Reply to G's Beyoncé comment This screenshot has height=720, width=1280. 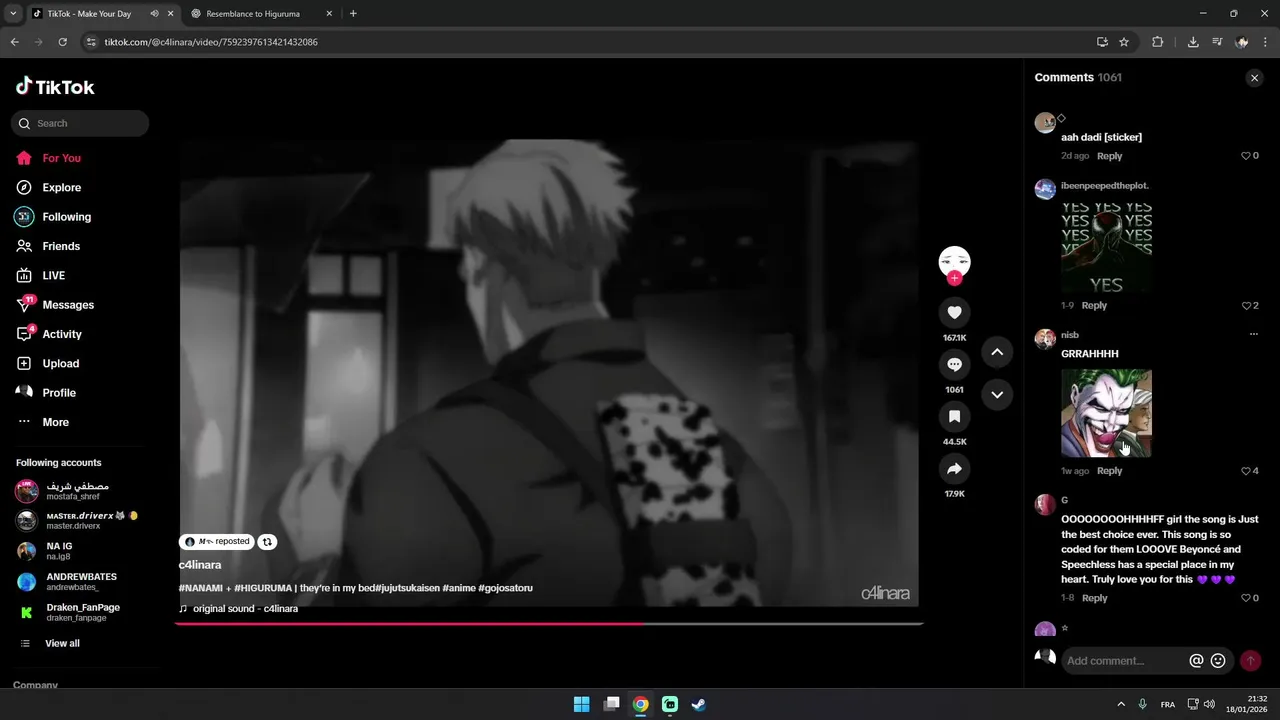pos(1094,598)
